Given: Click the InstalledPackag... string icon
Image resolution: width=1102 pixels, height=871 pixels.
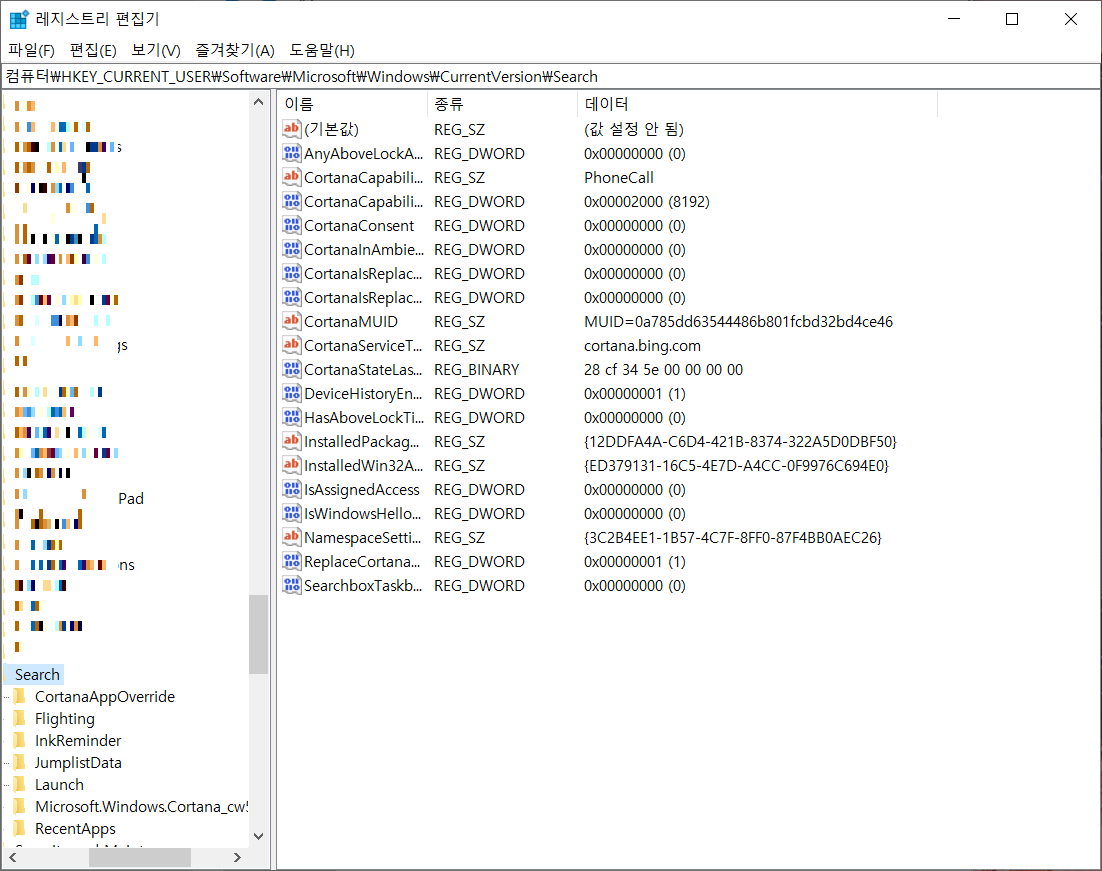Looking at the screenshot, I should point(292,441).
